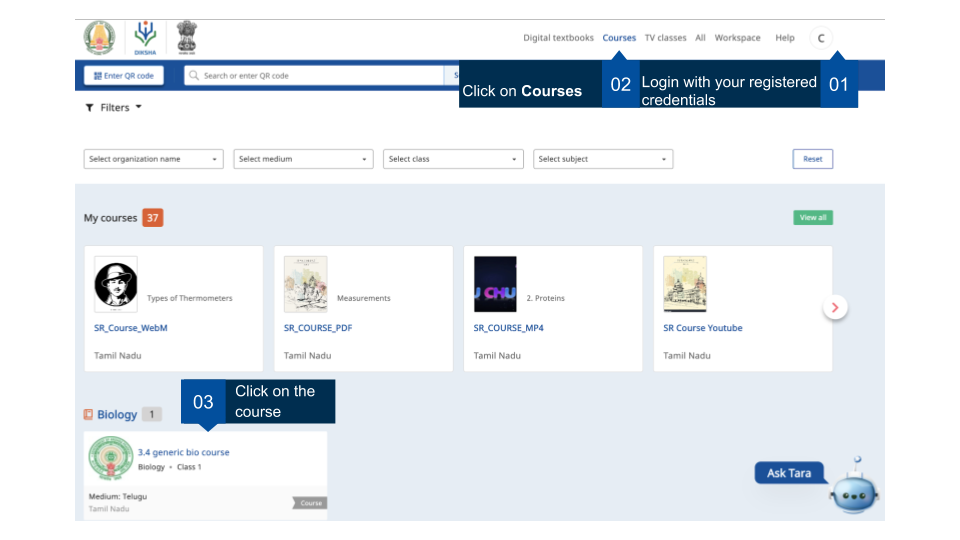Click the Tamil Nadu government emblem
The height and width of the screenshot is (540, 960).
tap(100, 38)
